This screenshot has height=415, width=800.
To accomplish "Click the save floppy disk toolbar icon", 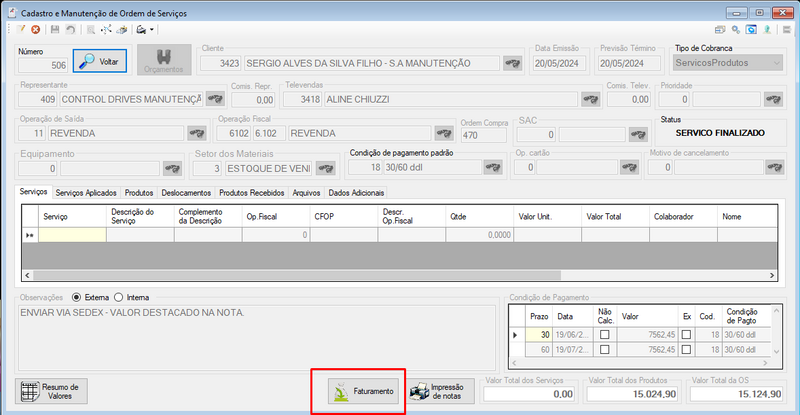I will (55, 30).
